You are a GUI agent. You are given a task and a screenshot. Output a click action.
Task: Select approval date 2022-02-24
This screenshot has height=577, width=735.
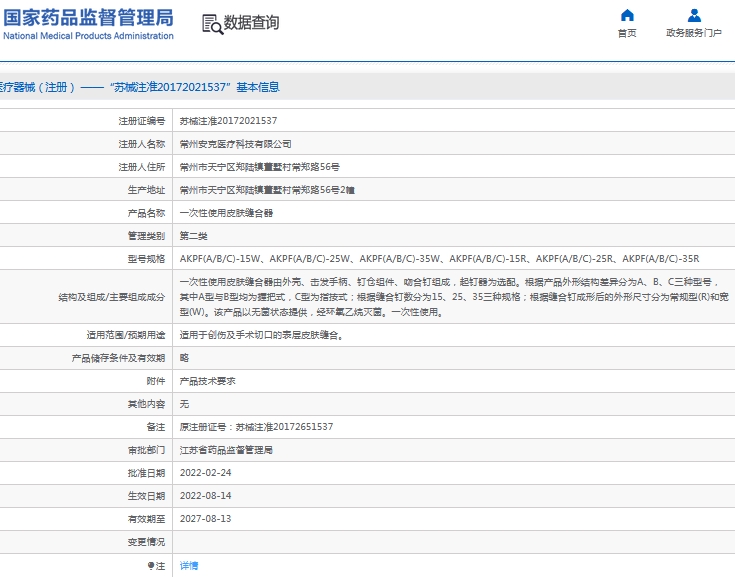pos(205,473)
